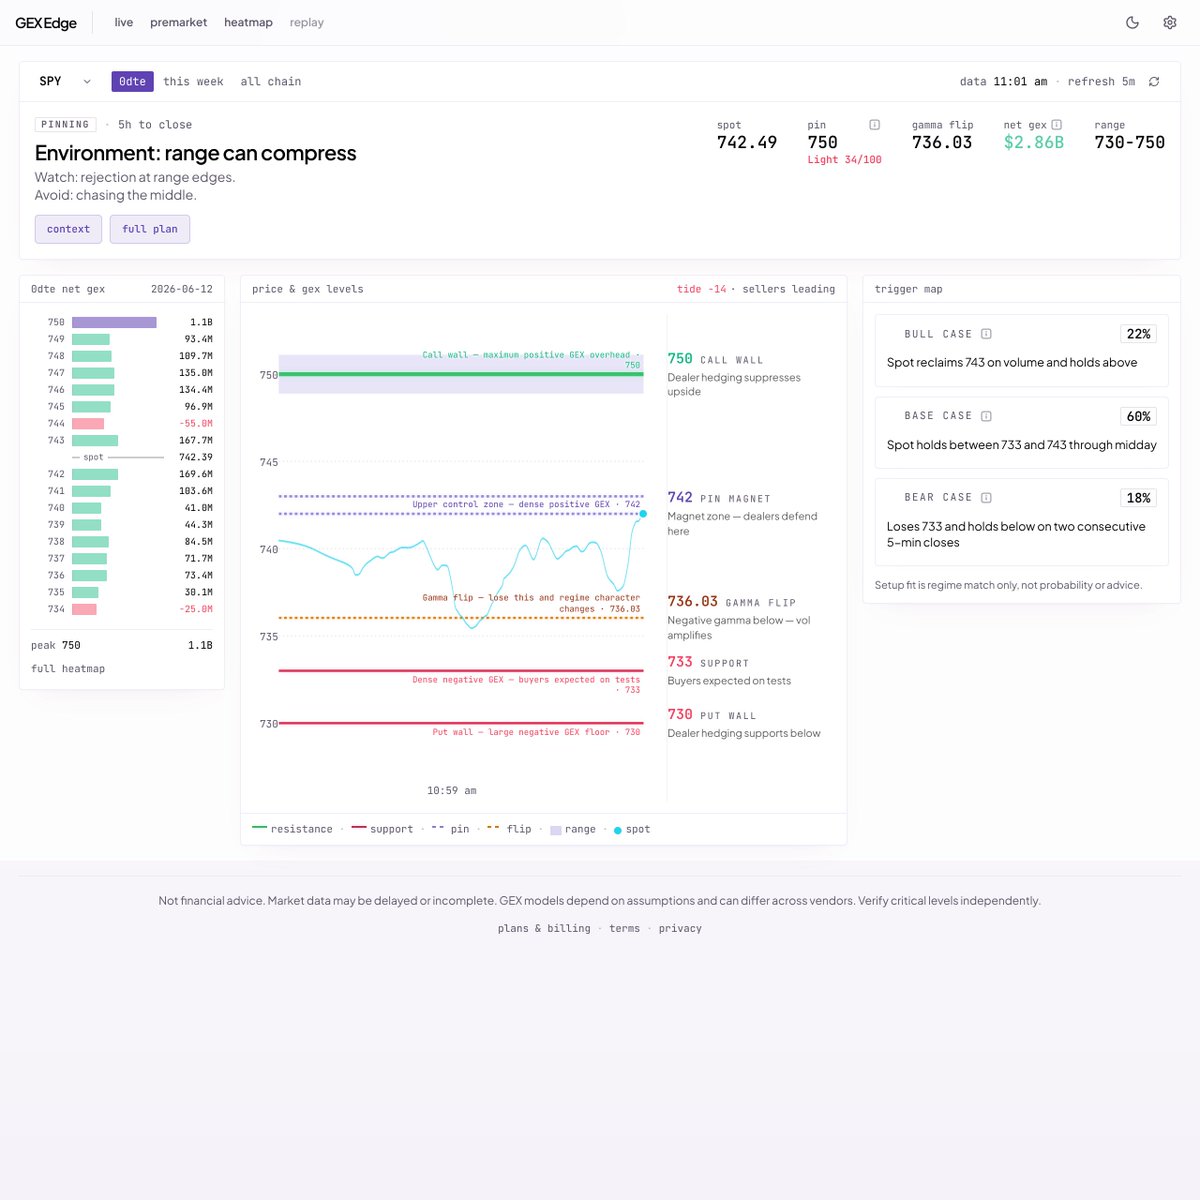Click the 742 strike green gex bar

point(95,474)
